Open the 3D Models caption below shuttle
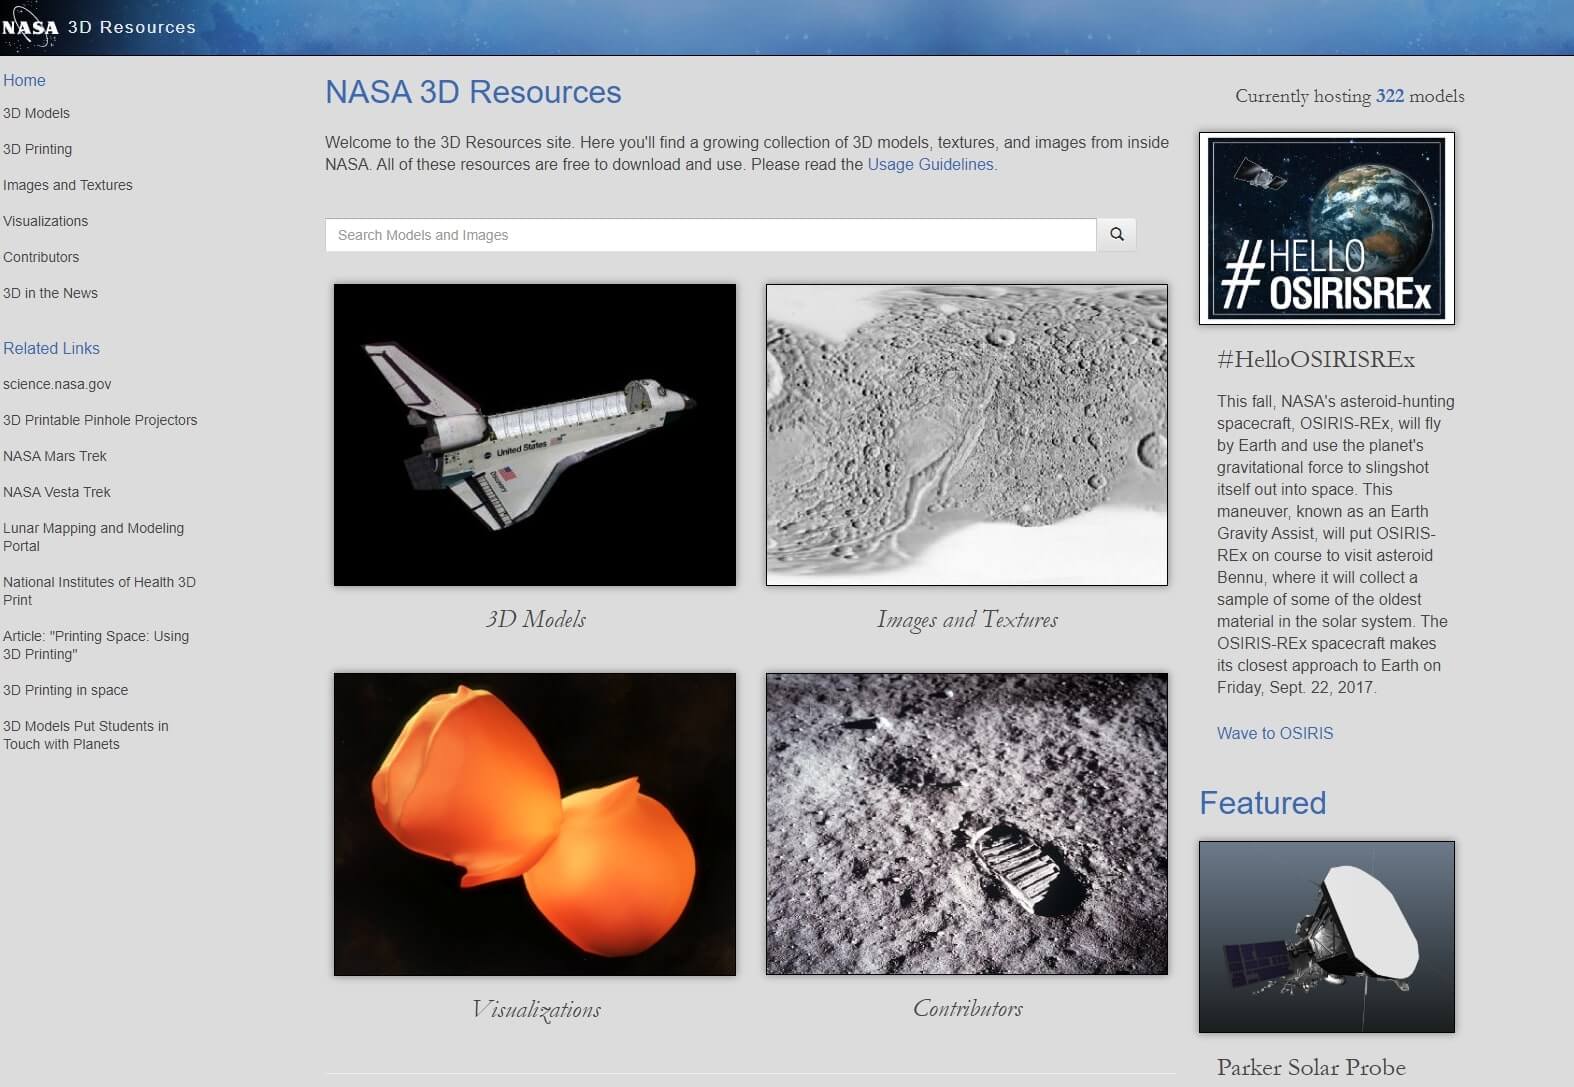This screenshot has height=1087, width=1574. pyautogui.click(x=536, y=619)
